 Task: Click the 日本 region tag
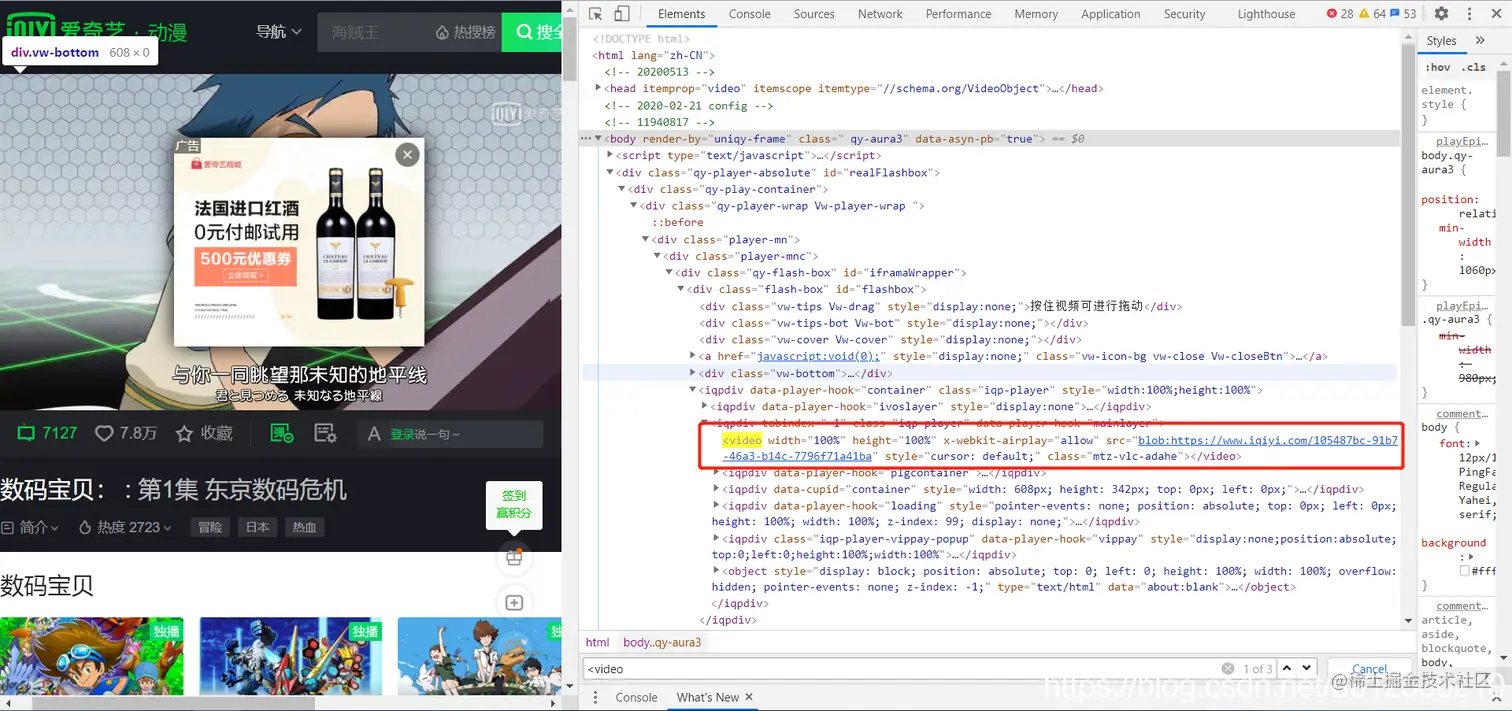point(258,527)
